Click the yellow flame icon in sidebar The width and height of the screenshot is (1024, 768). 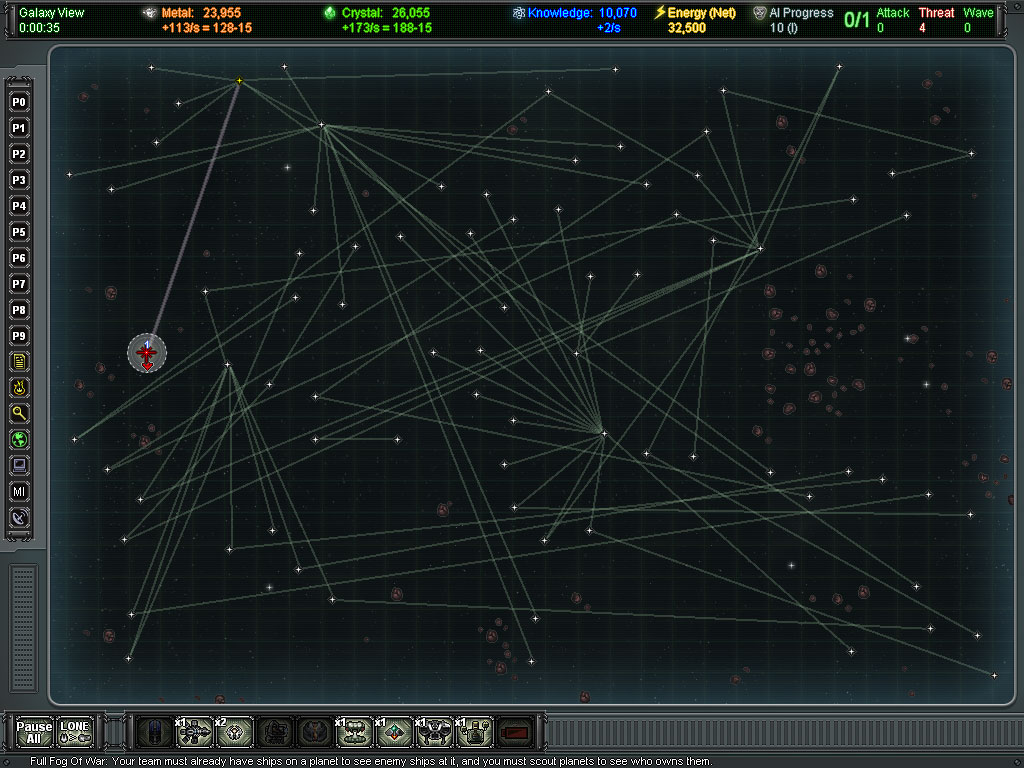[x=19, y=387]
